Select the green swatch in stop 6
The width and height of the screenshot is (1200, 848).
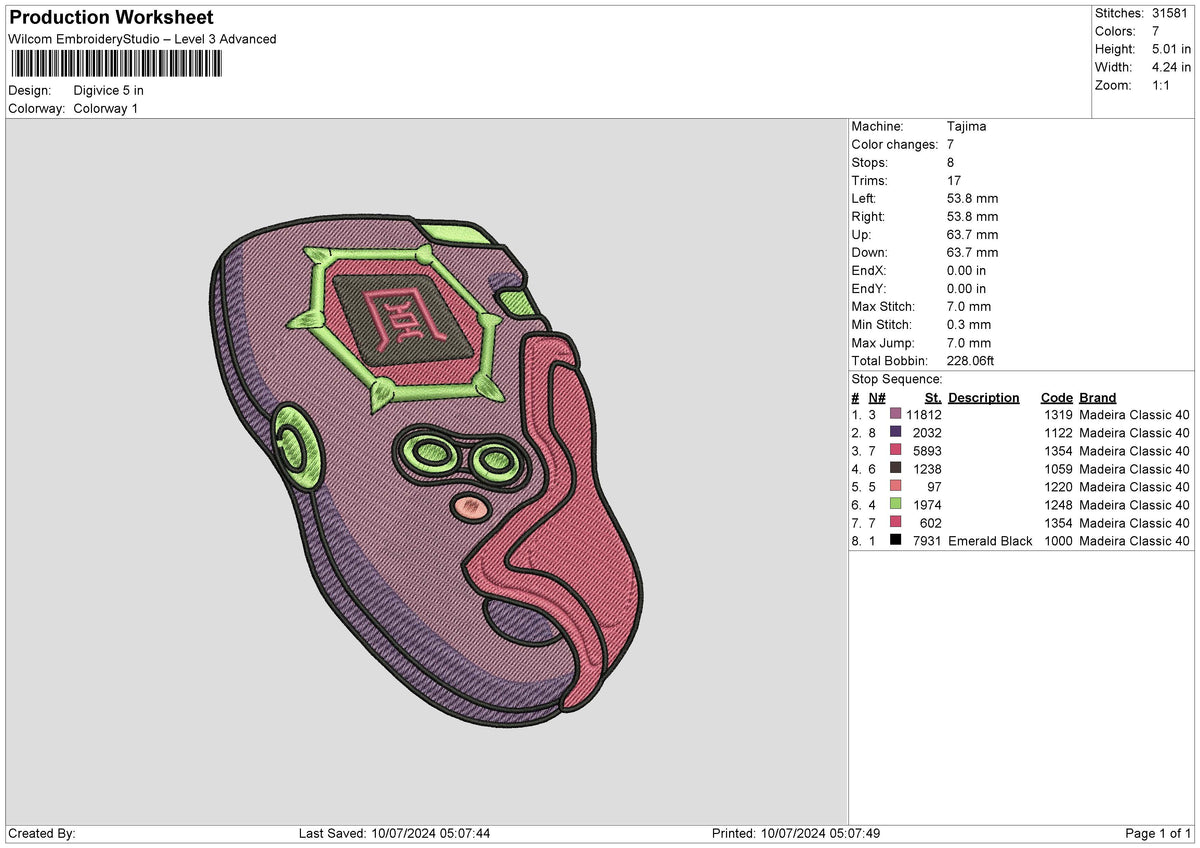click(895, 505)
